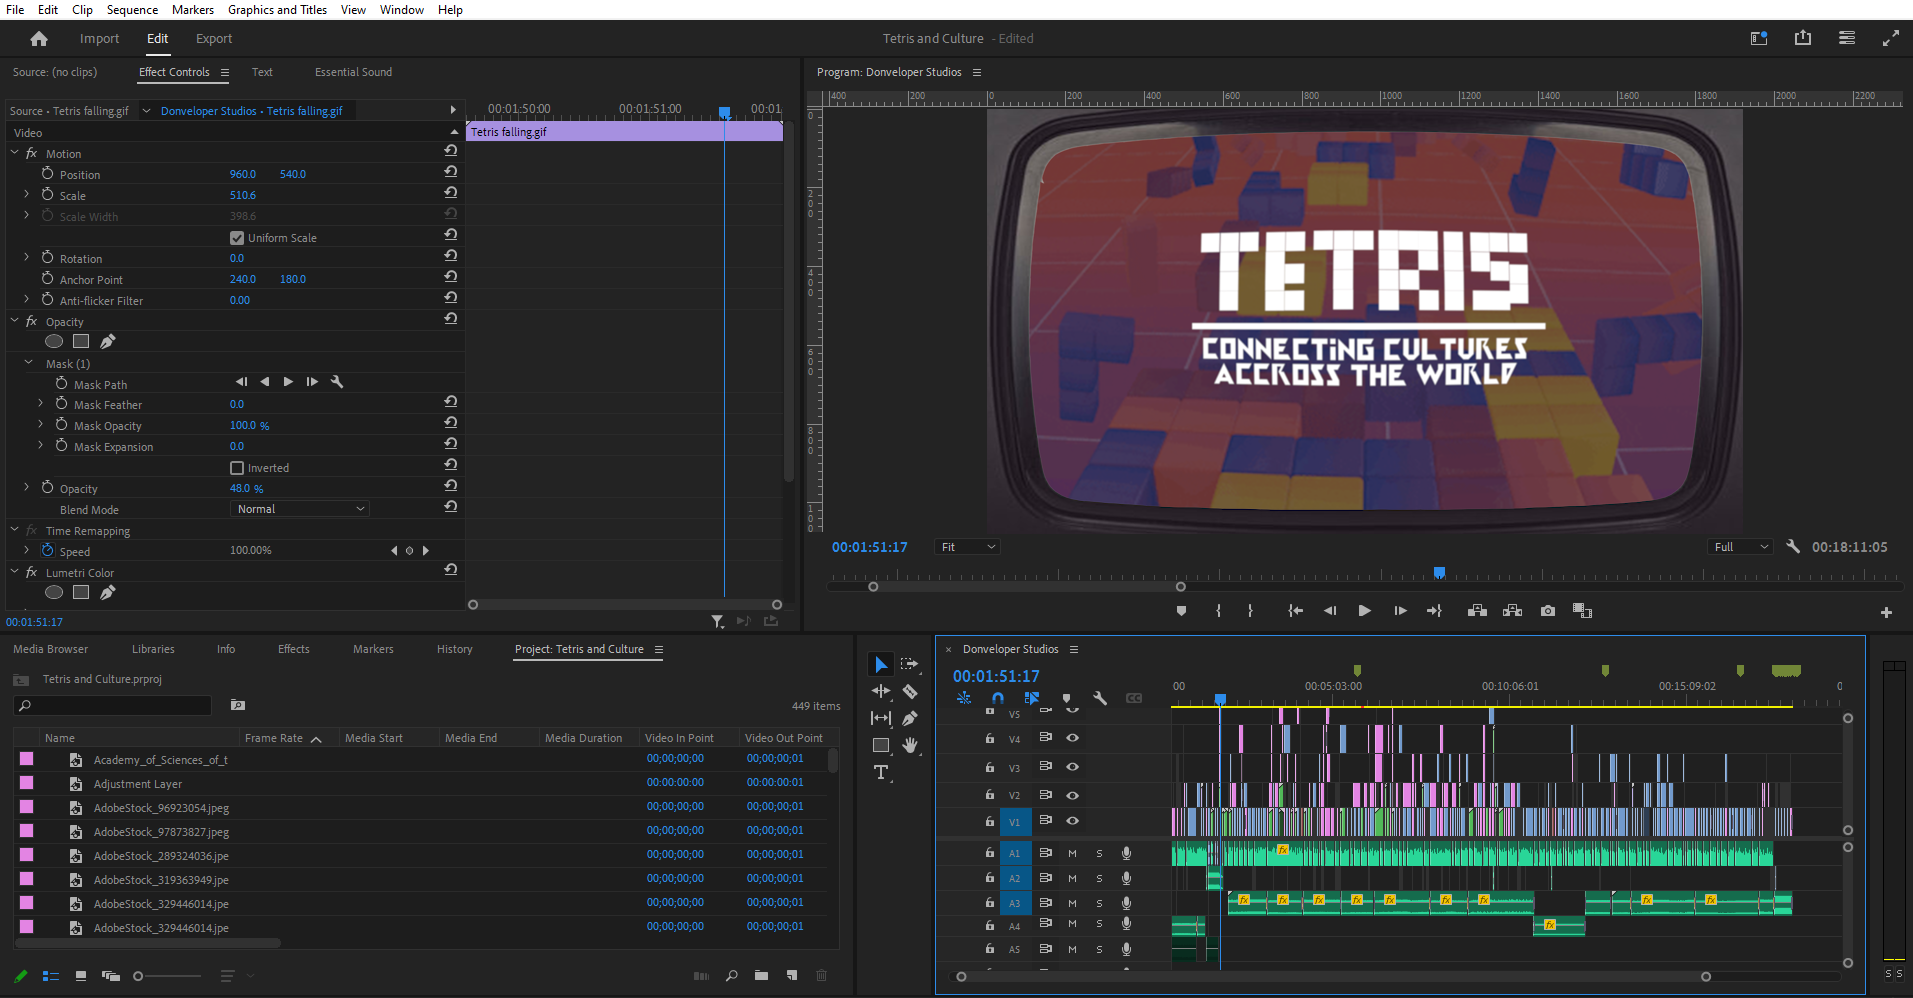Select the Type tool
This screenshot has height=998, width=1913.
click(881, 773)
